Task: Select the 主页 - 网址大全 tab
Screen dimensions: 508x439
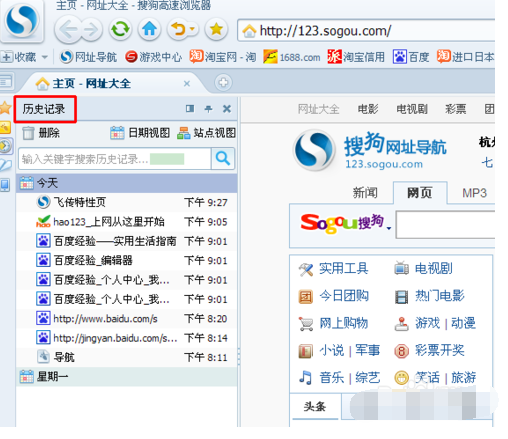Action: [x=110, y=83]
